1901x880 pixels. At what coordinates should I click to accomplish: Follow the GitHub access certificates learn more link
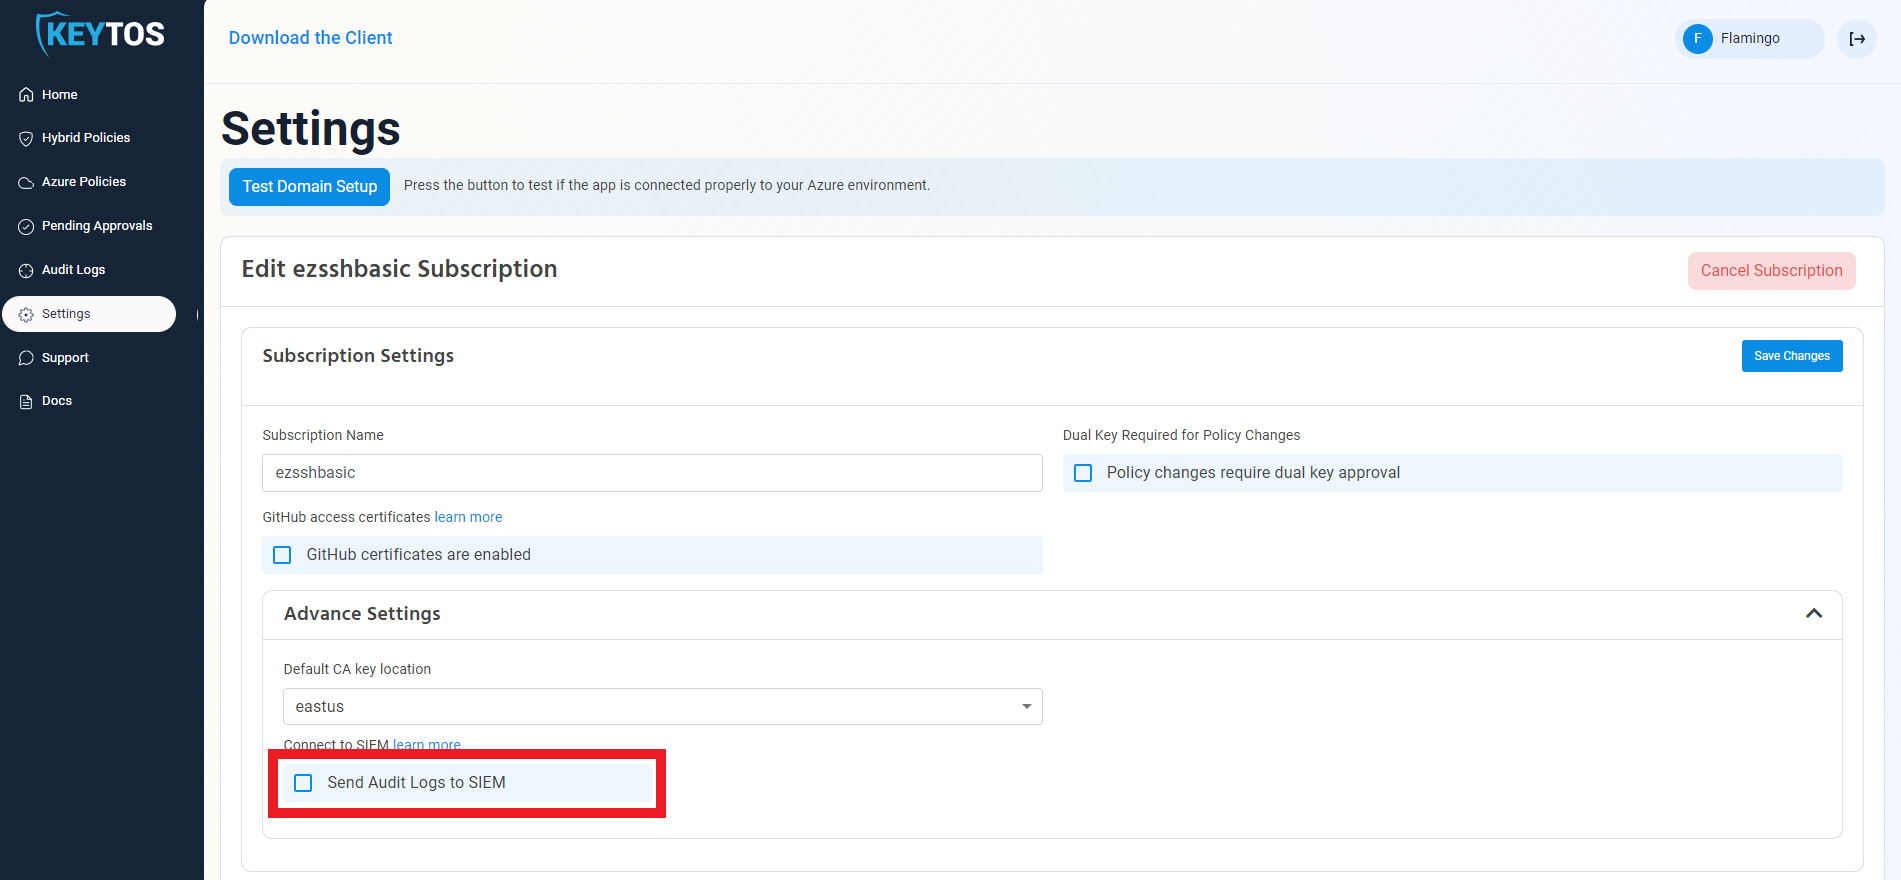468,517
